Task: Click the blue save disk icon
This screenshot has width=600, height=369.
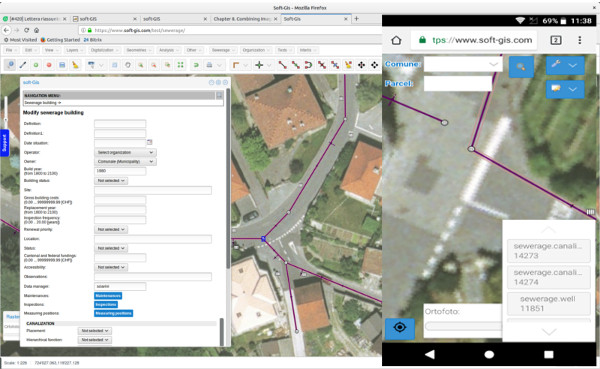Action: pyautogui.click(x=62, y=65)
